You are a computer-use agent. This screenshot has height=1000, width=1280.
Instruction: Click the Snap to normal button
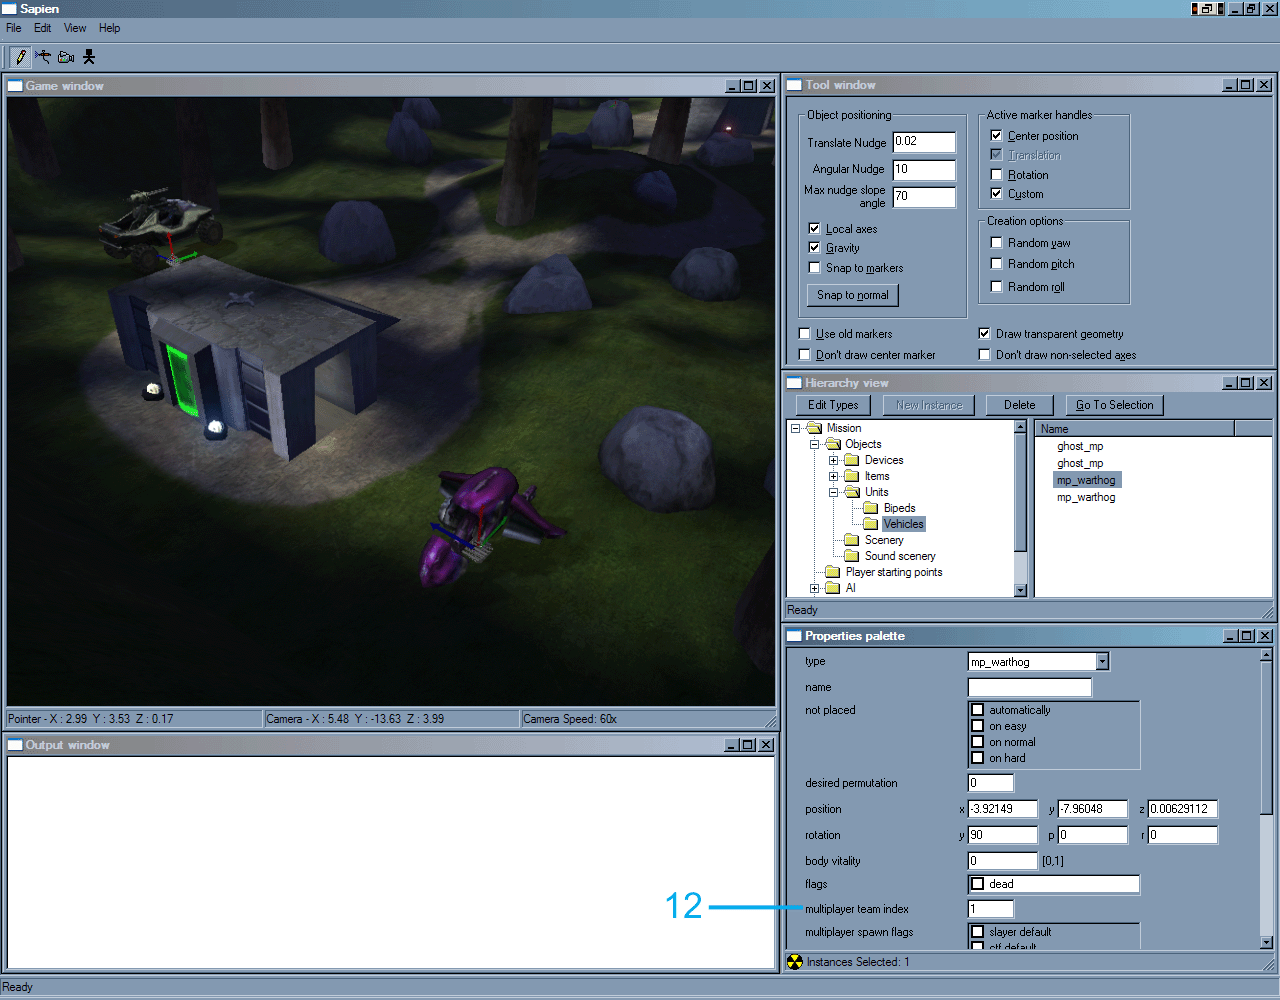click(853, 295)
